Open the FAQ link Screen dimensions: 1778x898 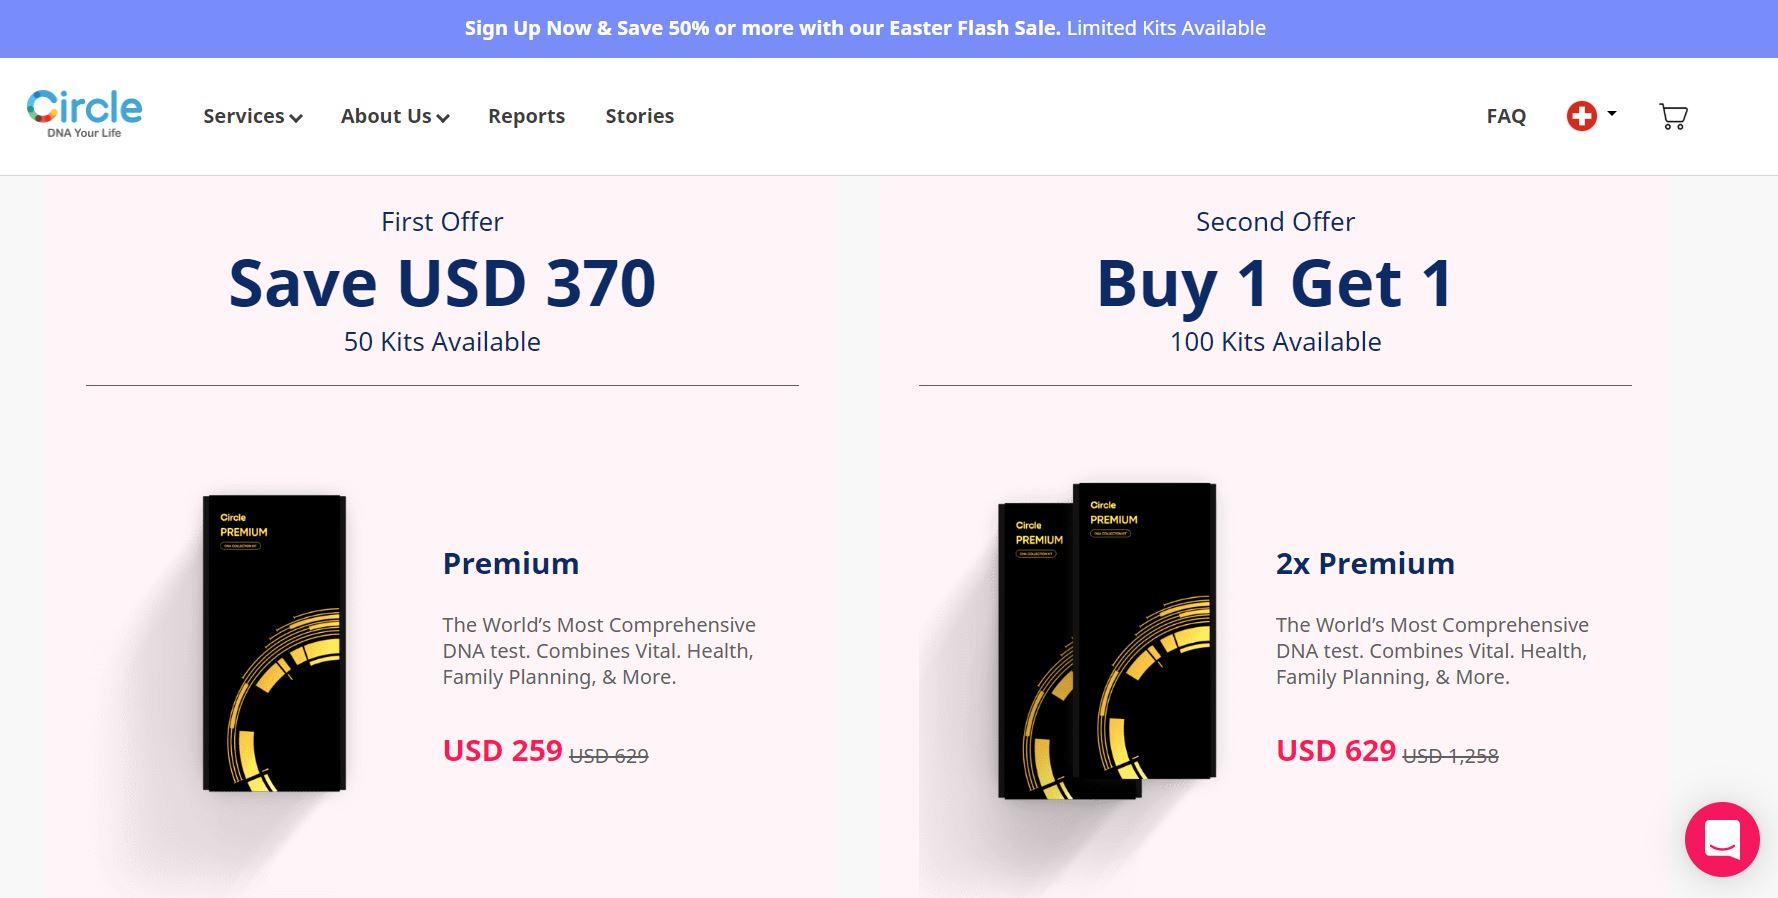click(1506, 116)
